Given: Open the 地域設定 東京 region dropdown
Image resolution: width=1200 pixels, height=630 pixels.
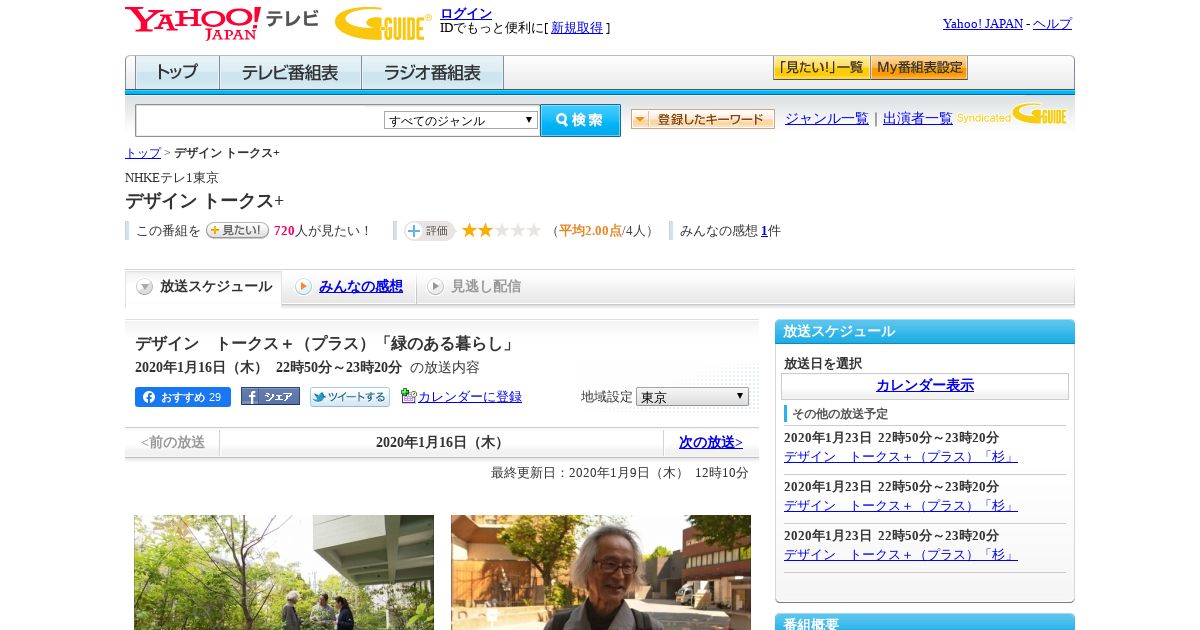Looking at the screenshot, I should (692, 397).
